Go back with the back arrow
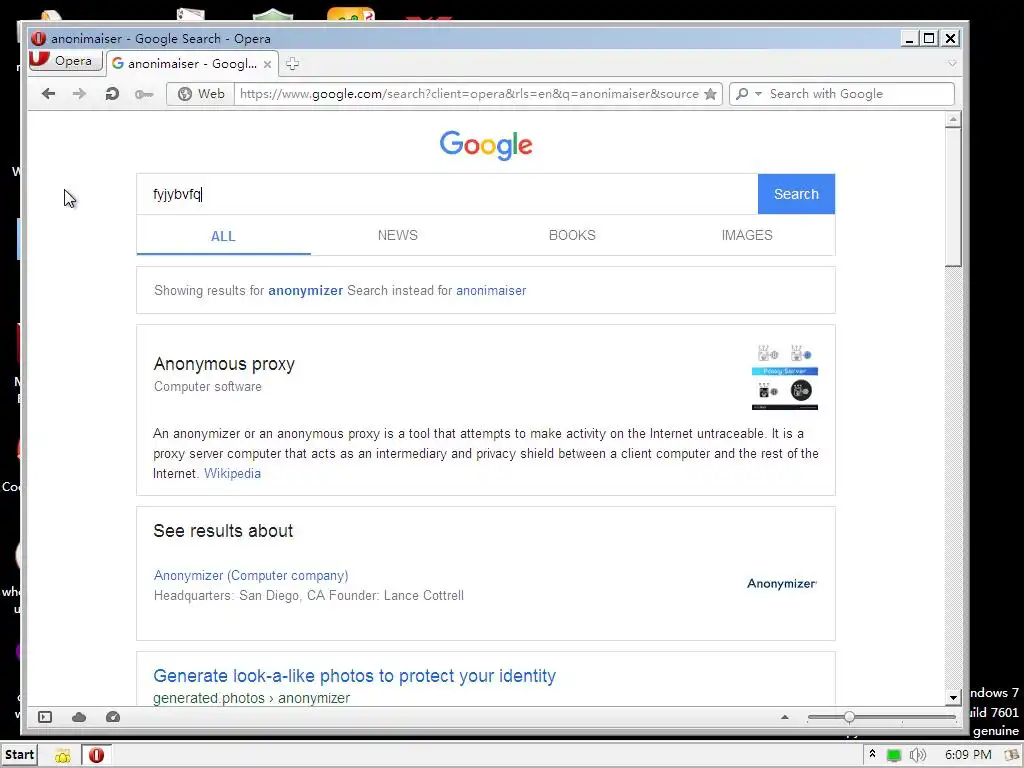 pyautogui.click(x=48, y=94)
